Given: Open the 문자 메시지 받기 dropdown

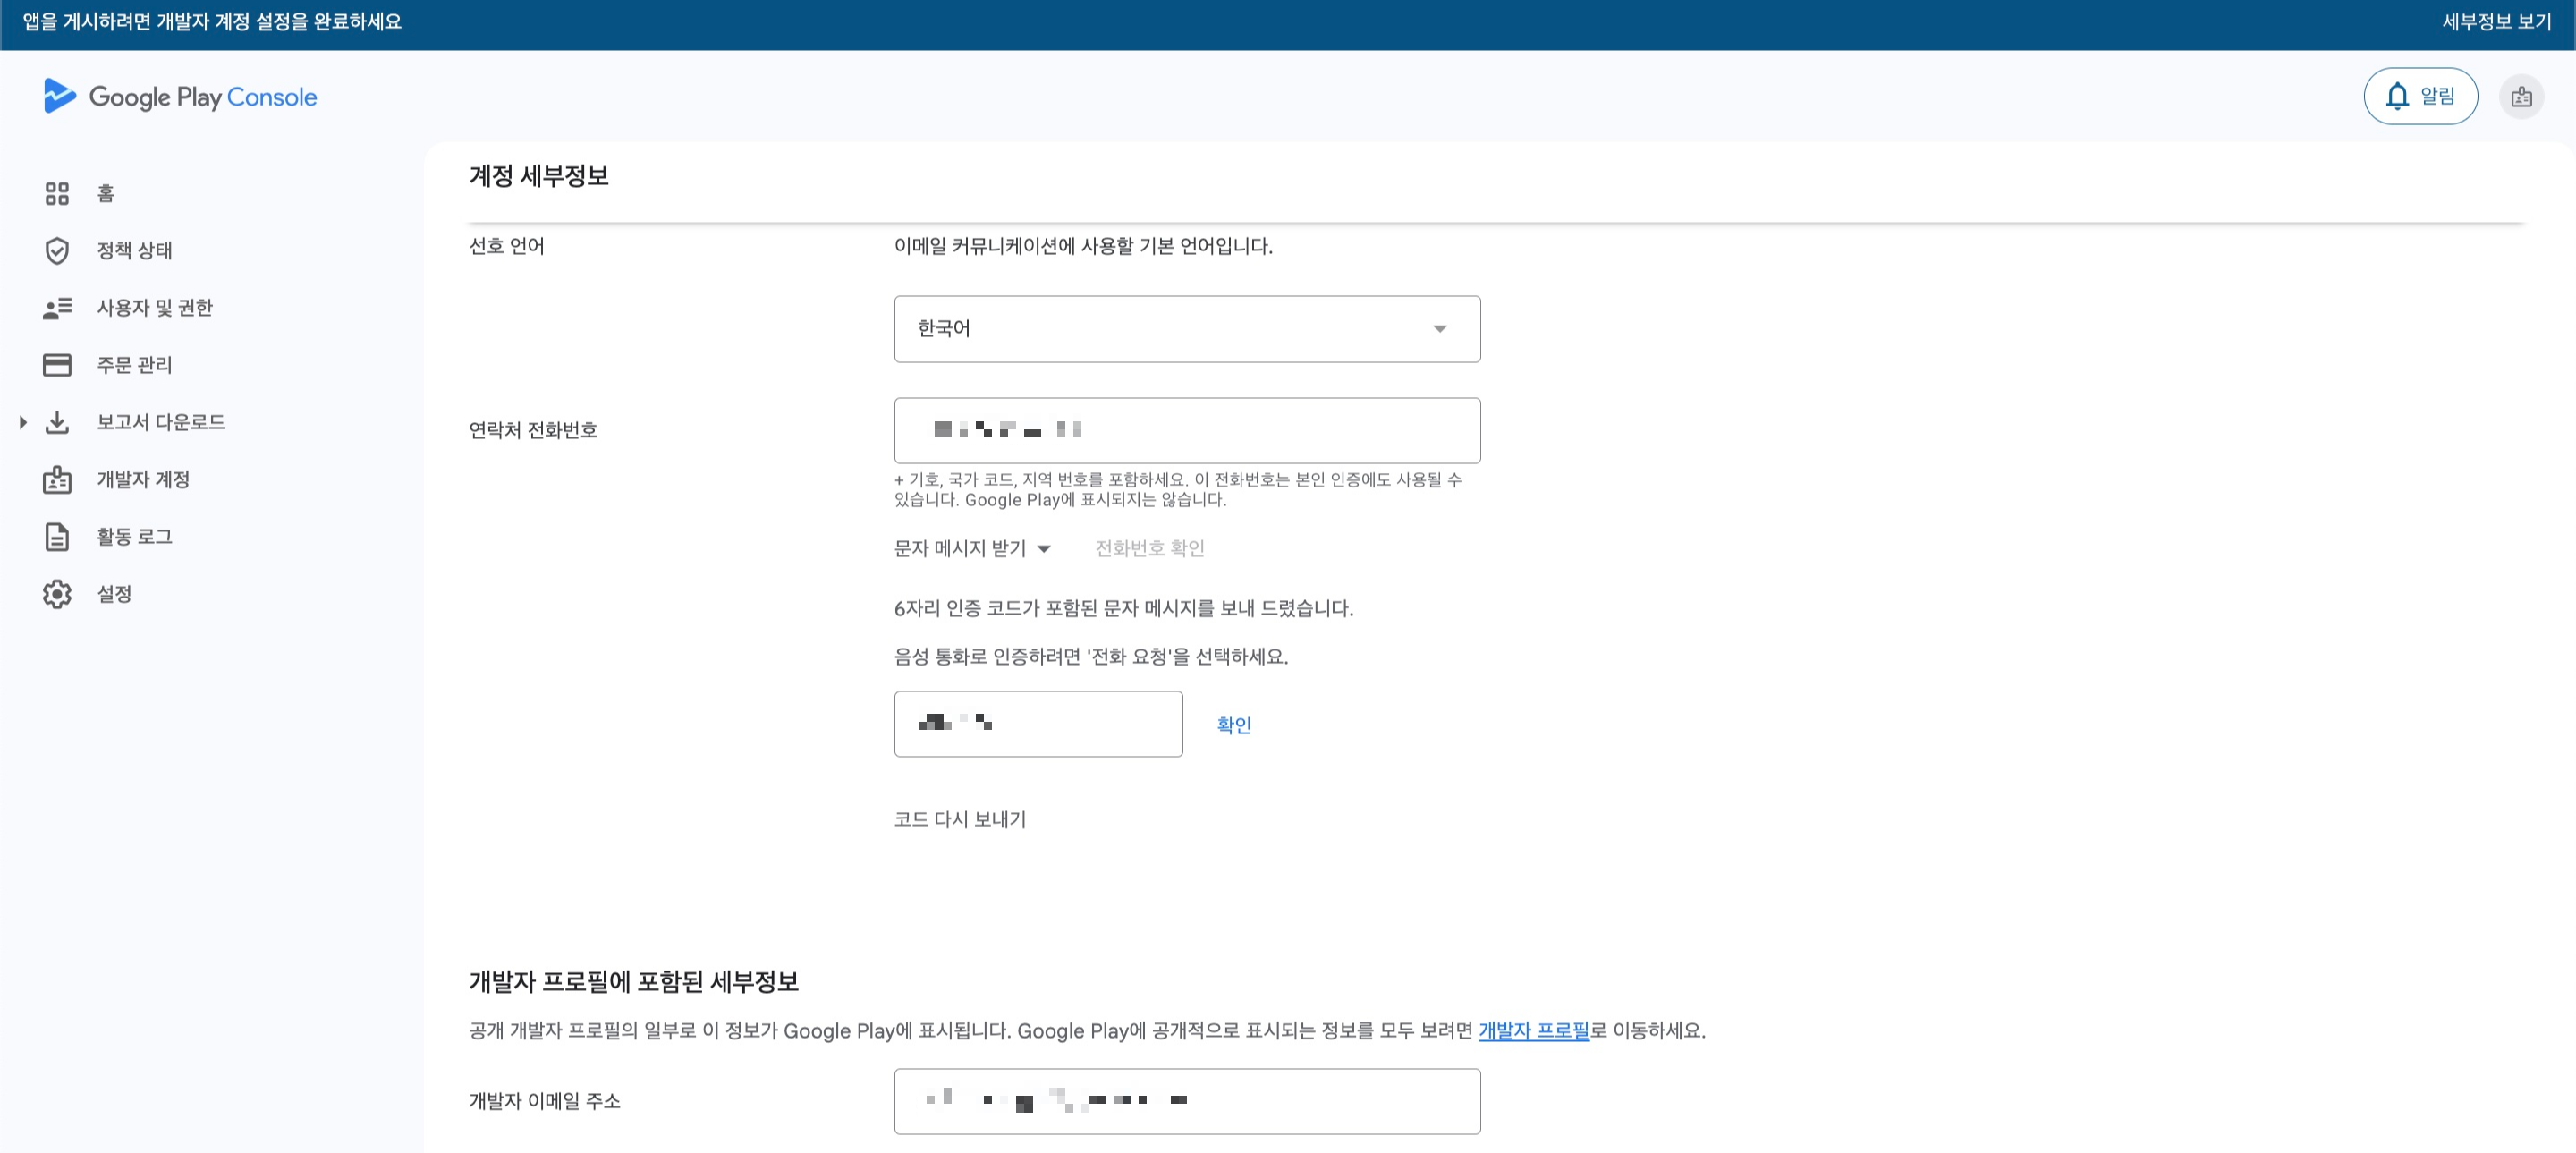Looking at the screenshot, I should (971, 548).
